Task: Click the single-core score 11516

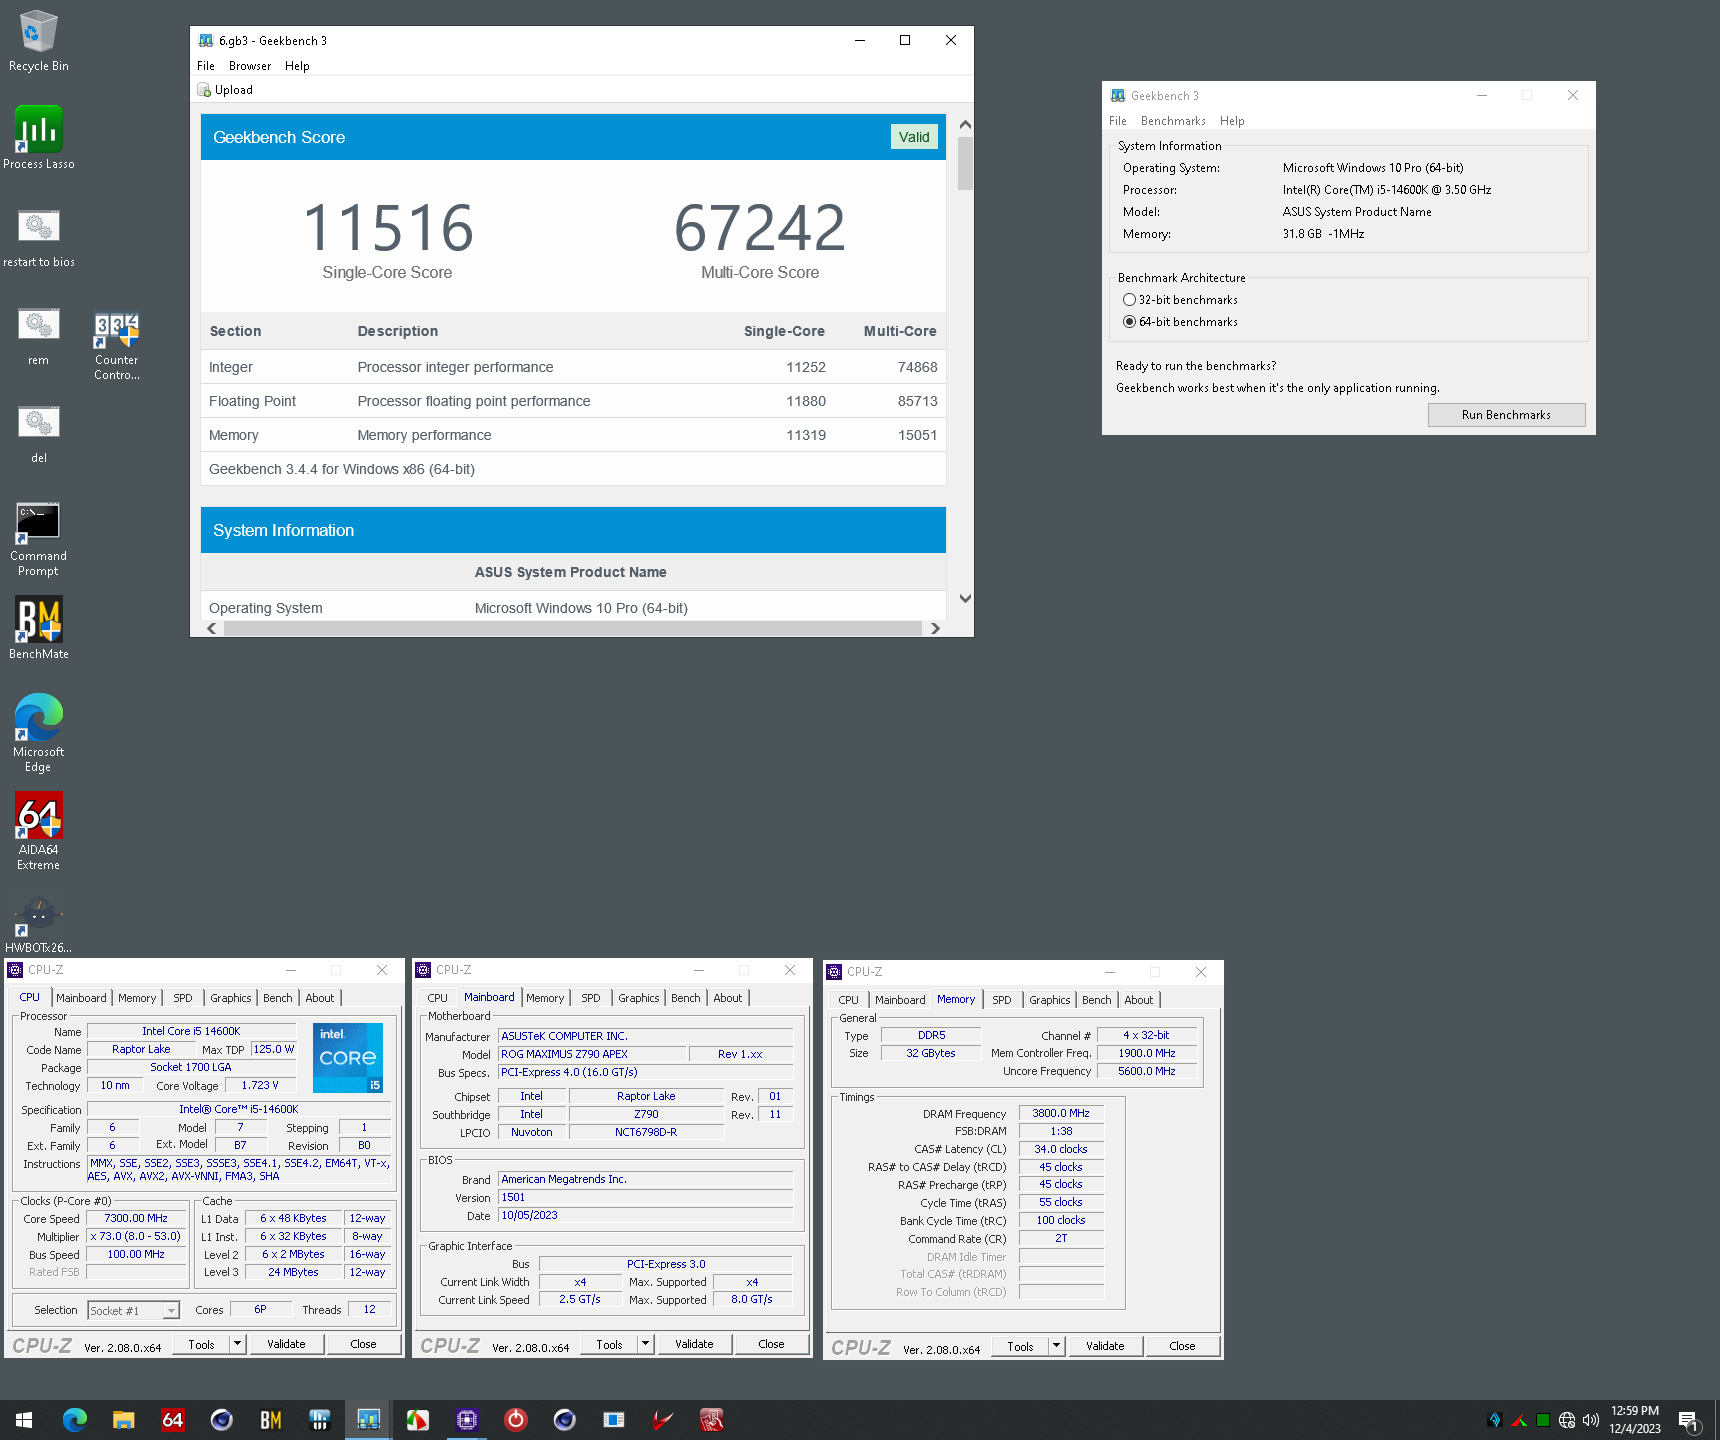Action: pos(388,228)
